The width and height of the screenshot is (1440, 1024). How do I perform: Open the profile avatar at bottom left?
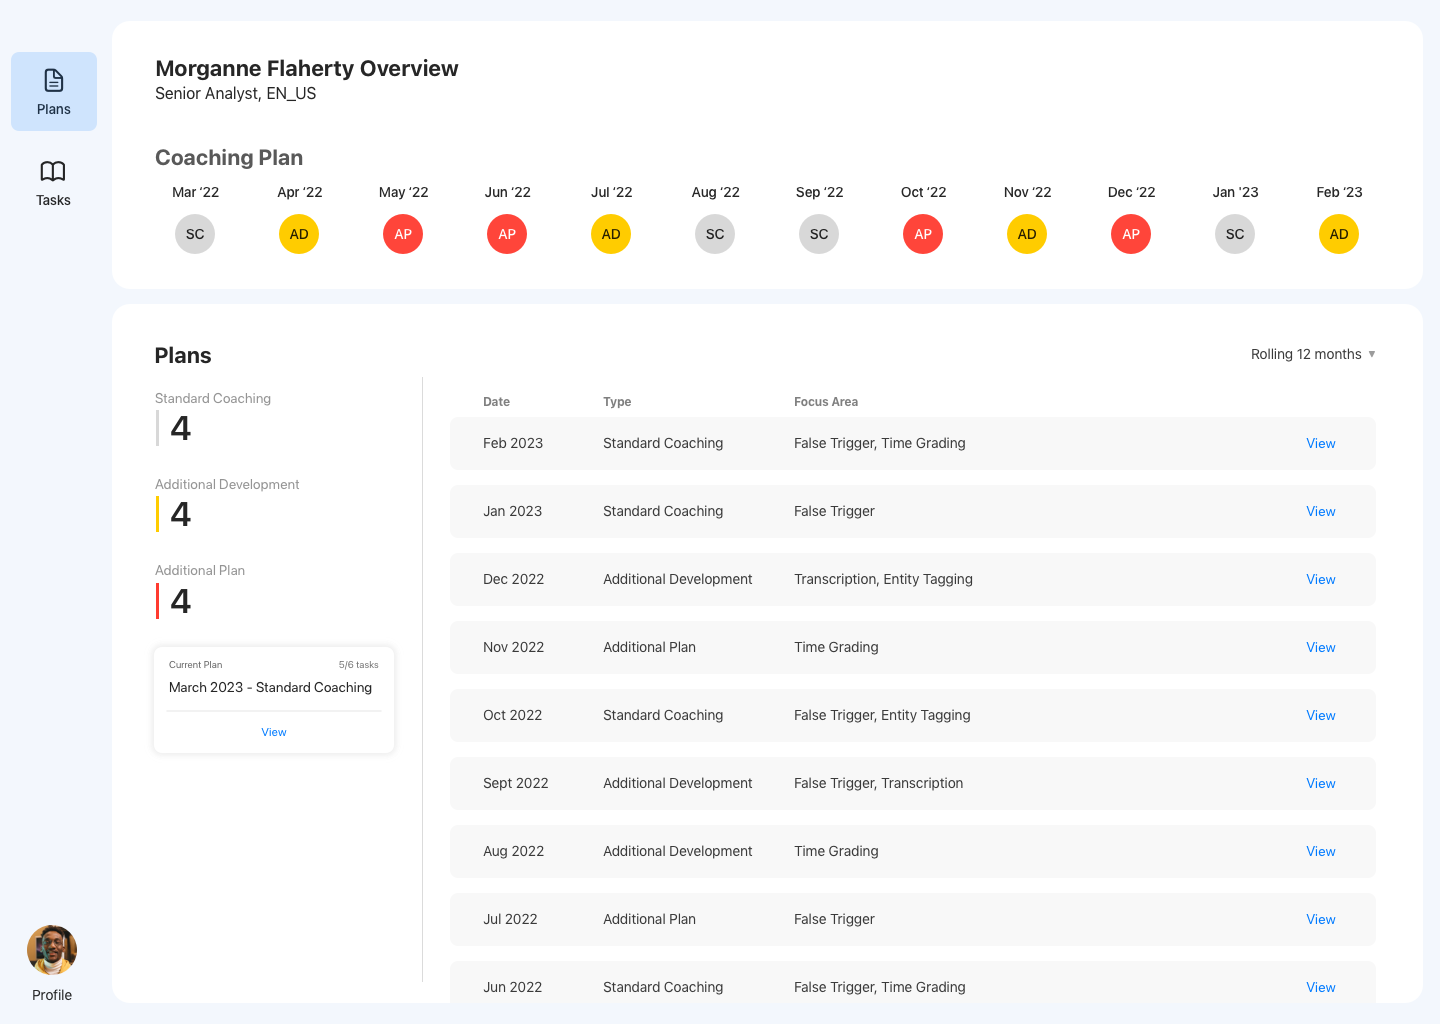[x=52, y=949]
